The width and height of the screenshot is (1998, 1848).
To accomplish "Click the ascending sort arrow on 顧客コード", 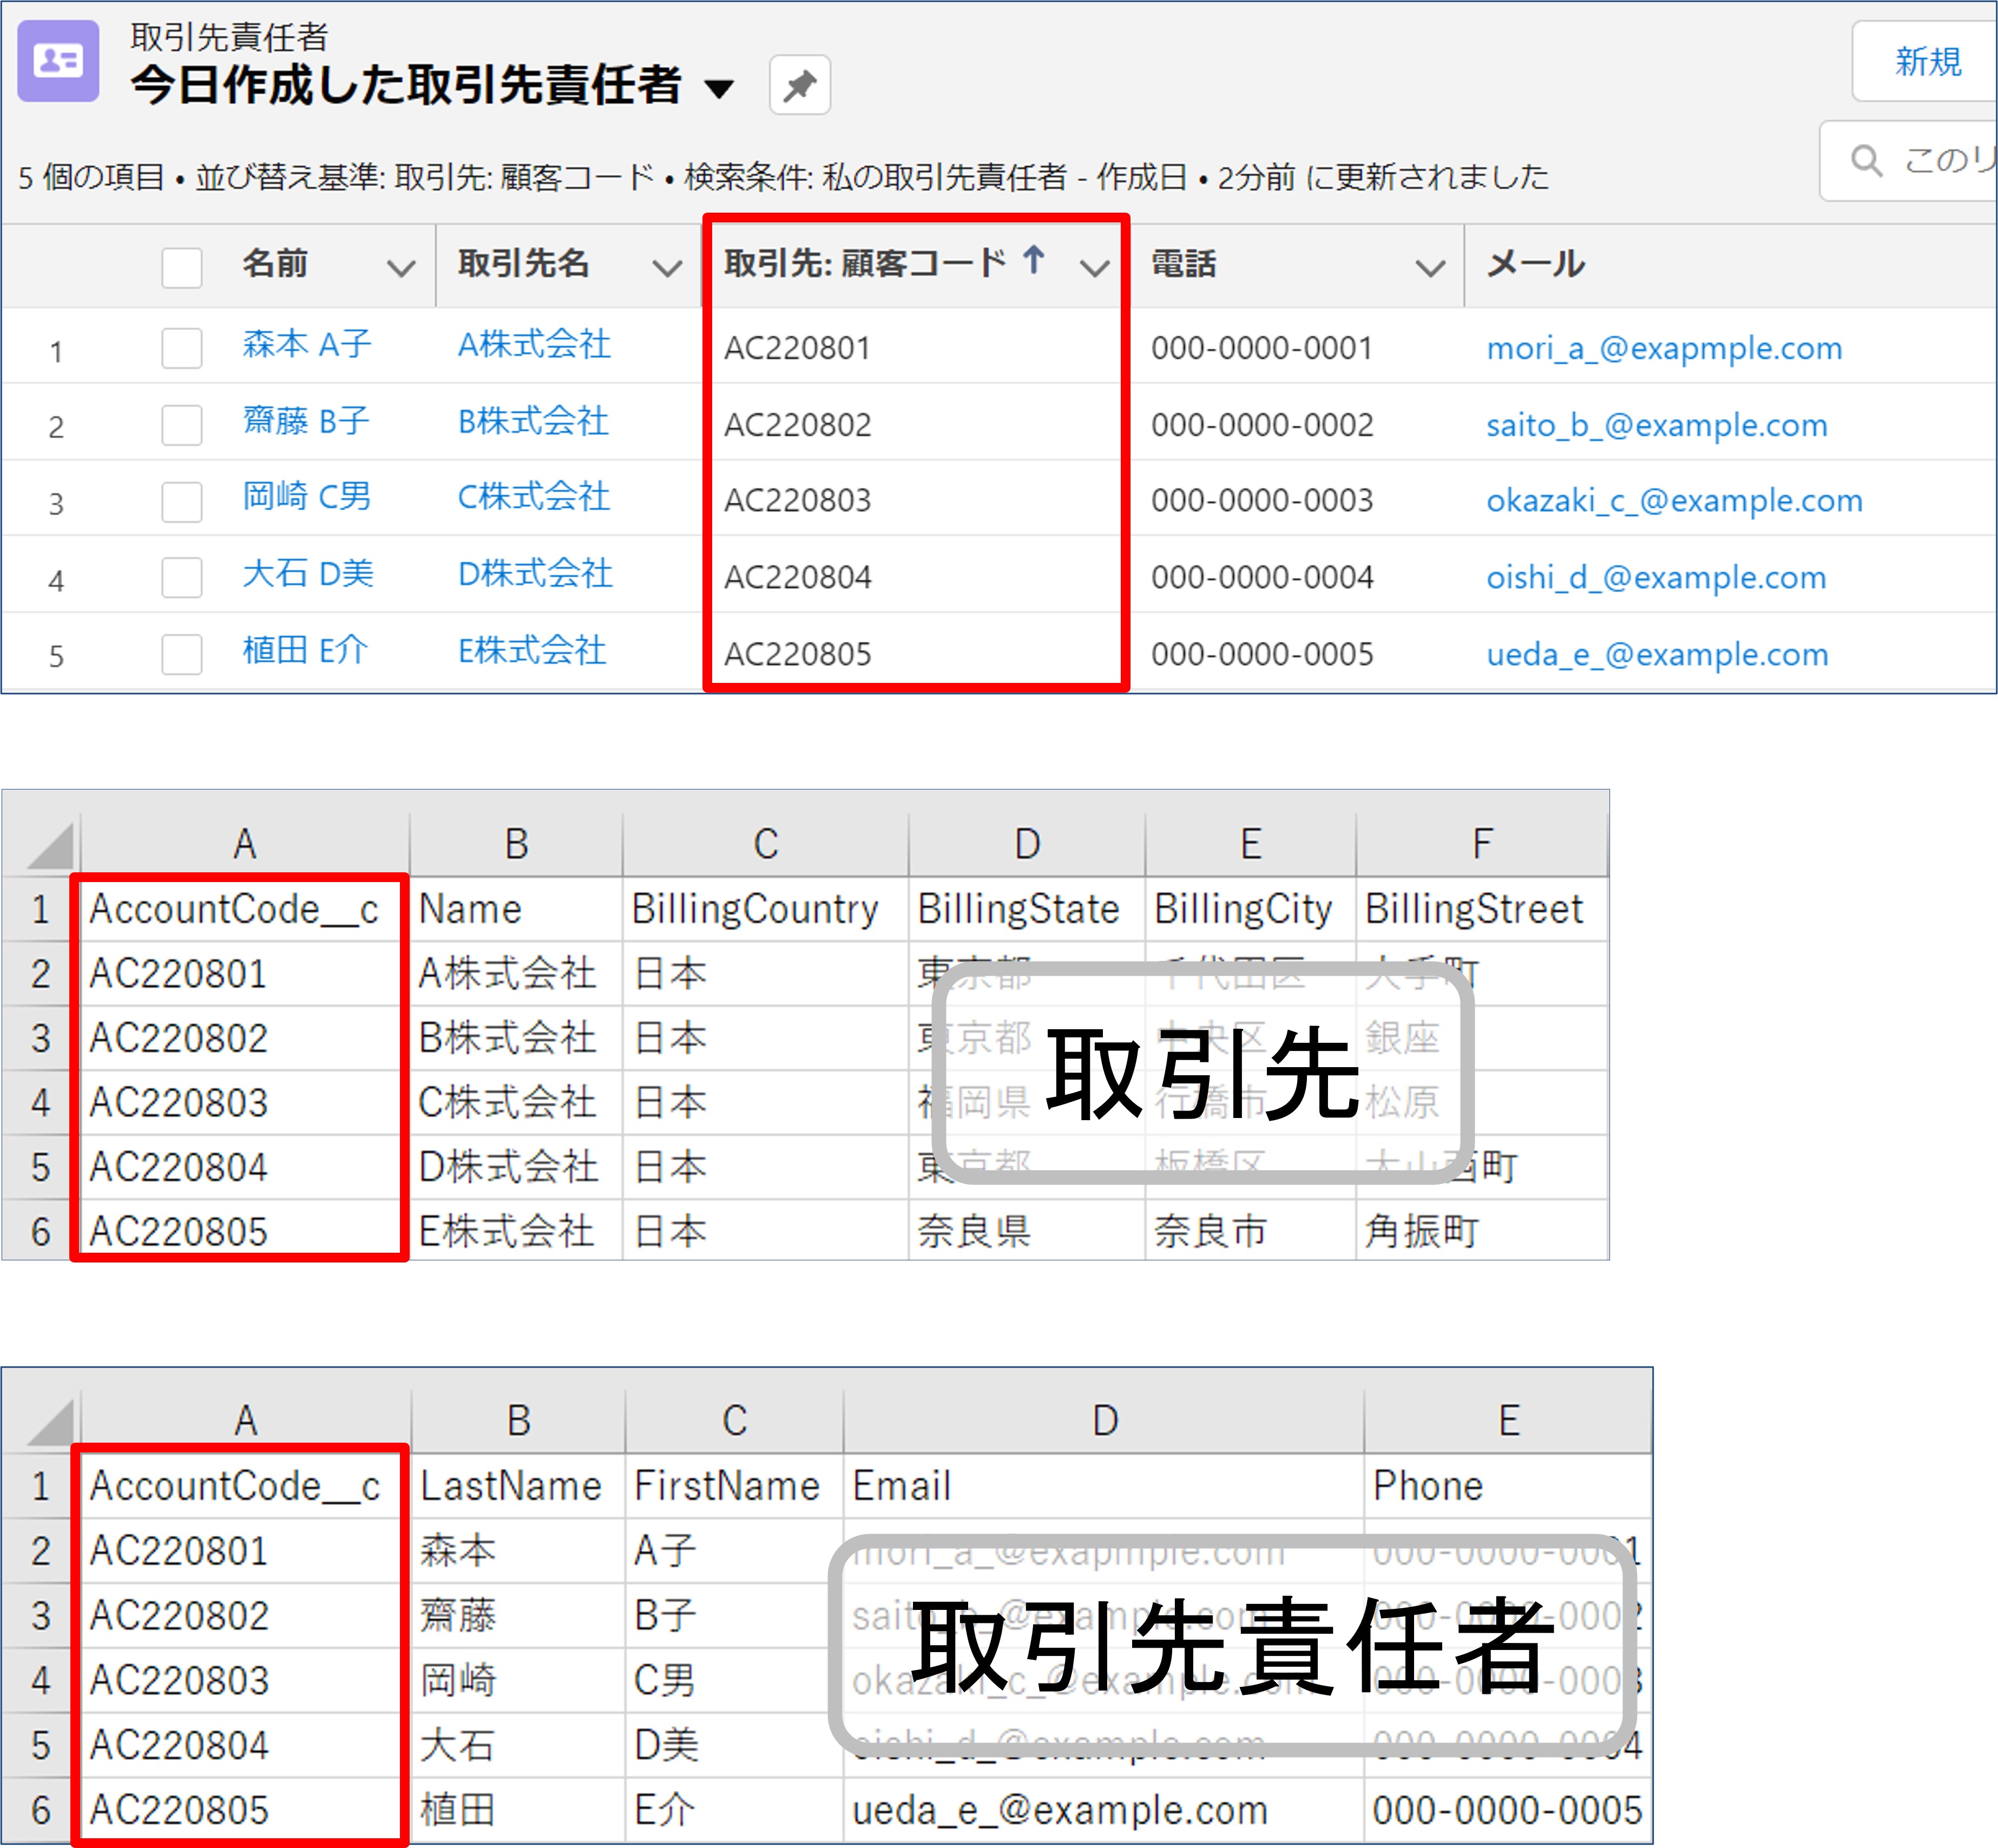I will 1033,261.
